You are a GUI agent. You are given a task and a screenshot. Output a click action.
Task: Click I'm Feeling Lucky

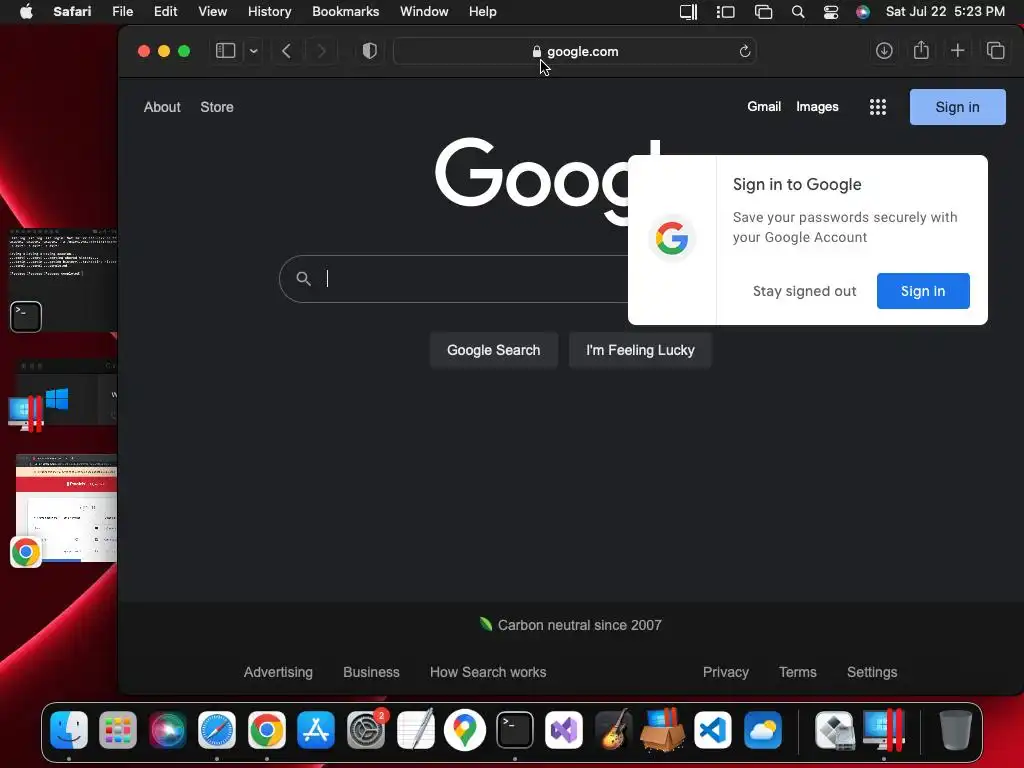pyautogui.click(x=640, y=350)
